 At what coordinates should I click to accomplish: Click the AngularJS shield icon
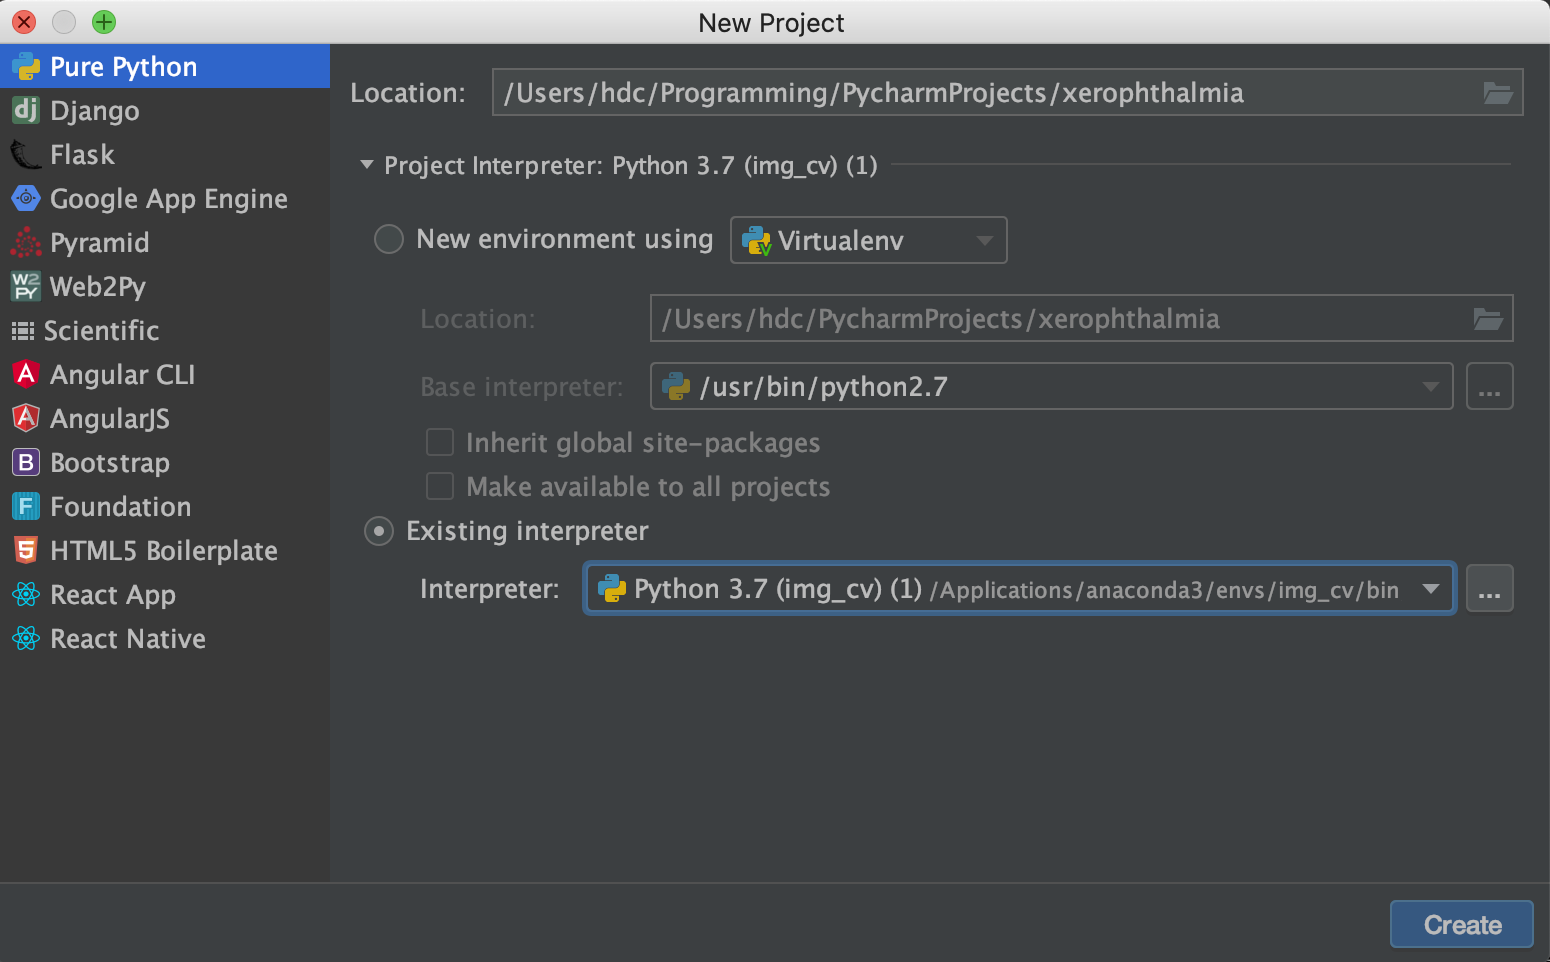pos(26,418)
